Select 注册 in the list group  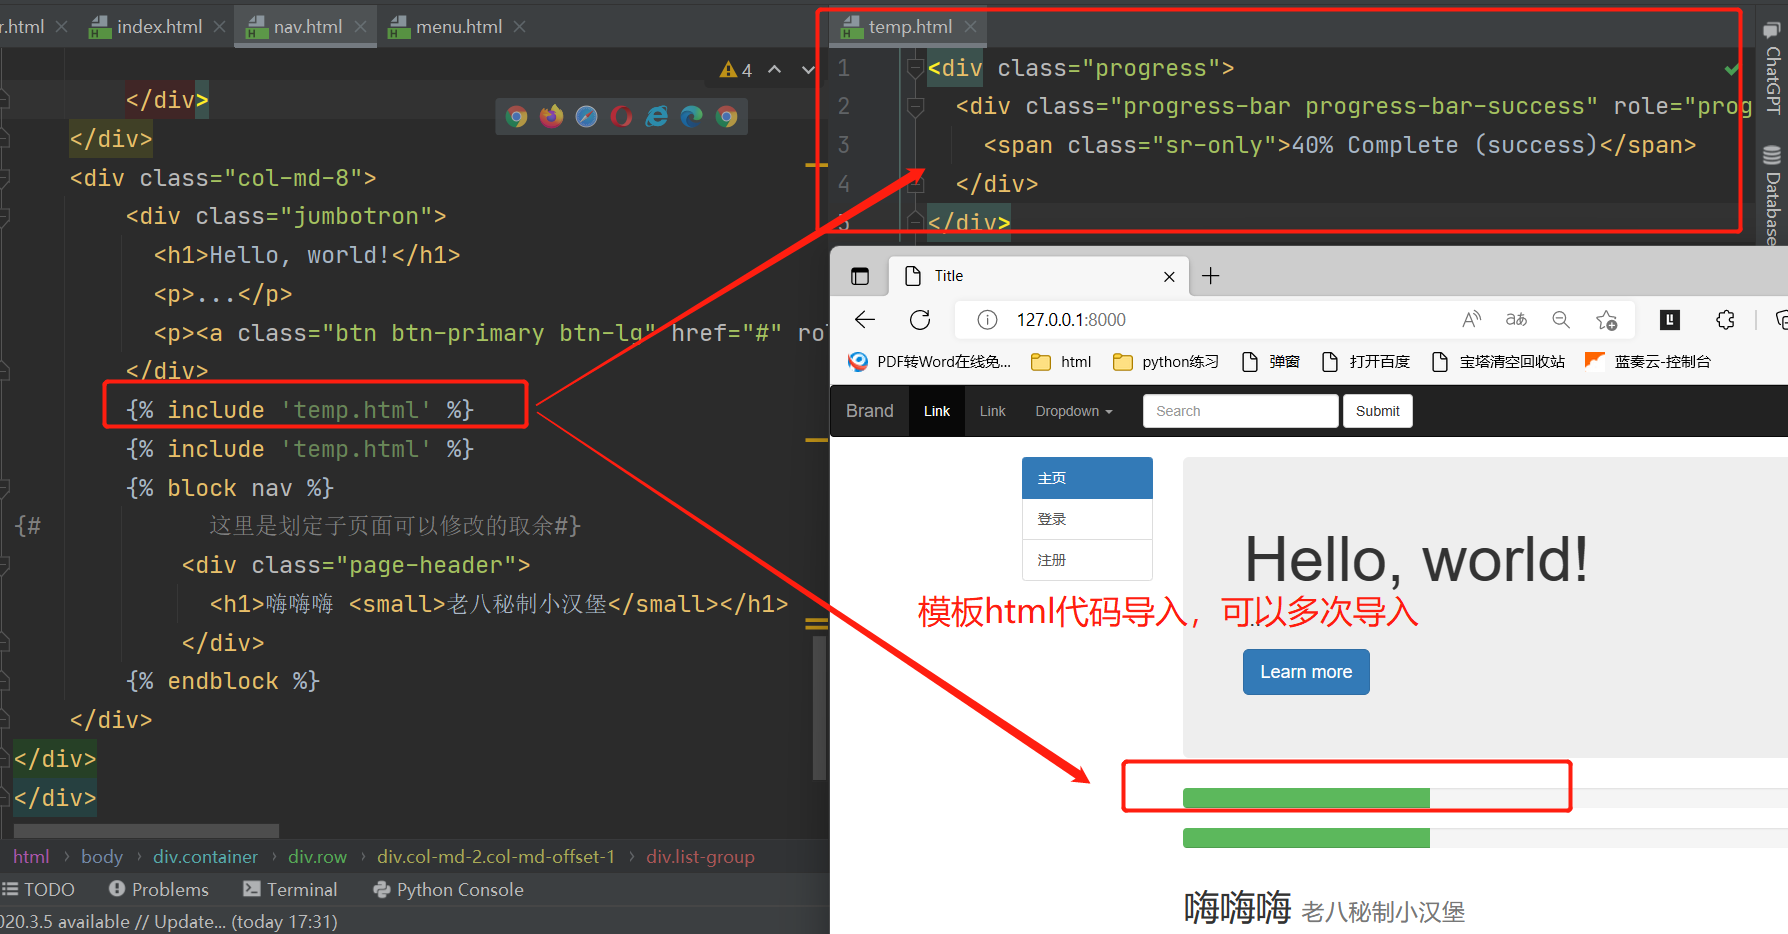(x=1087, y=560)
